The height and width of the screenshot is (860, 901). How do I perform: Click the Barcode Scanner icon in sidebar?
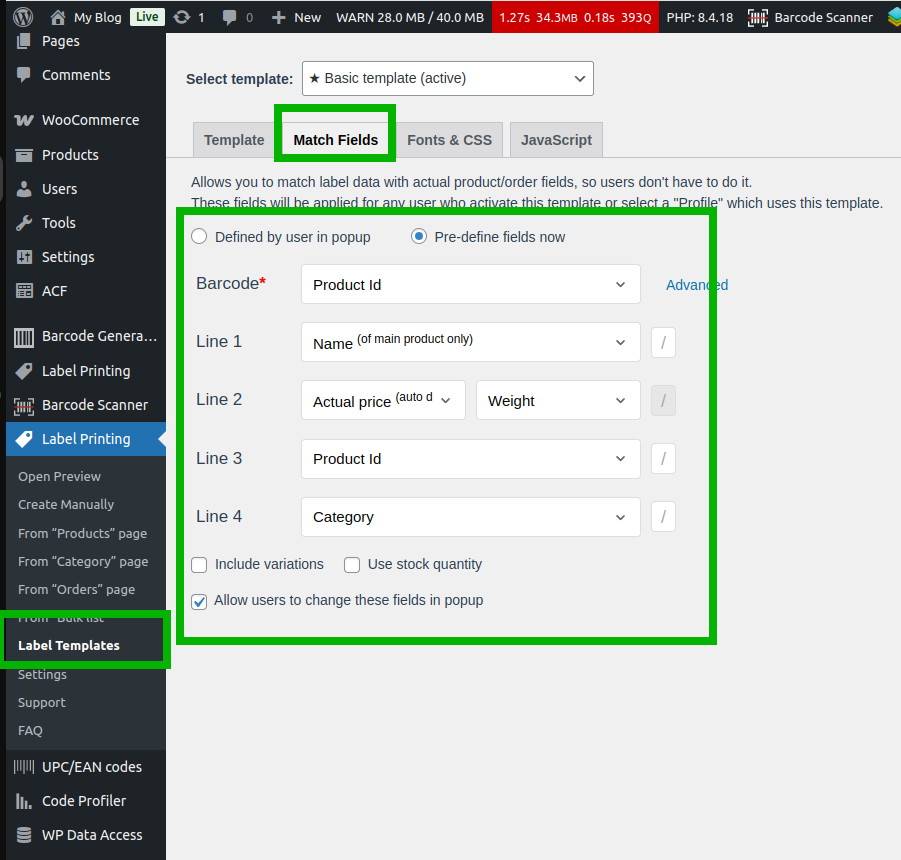tap(24, 405)
